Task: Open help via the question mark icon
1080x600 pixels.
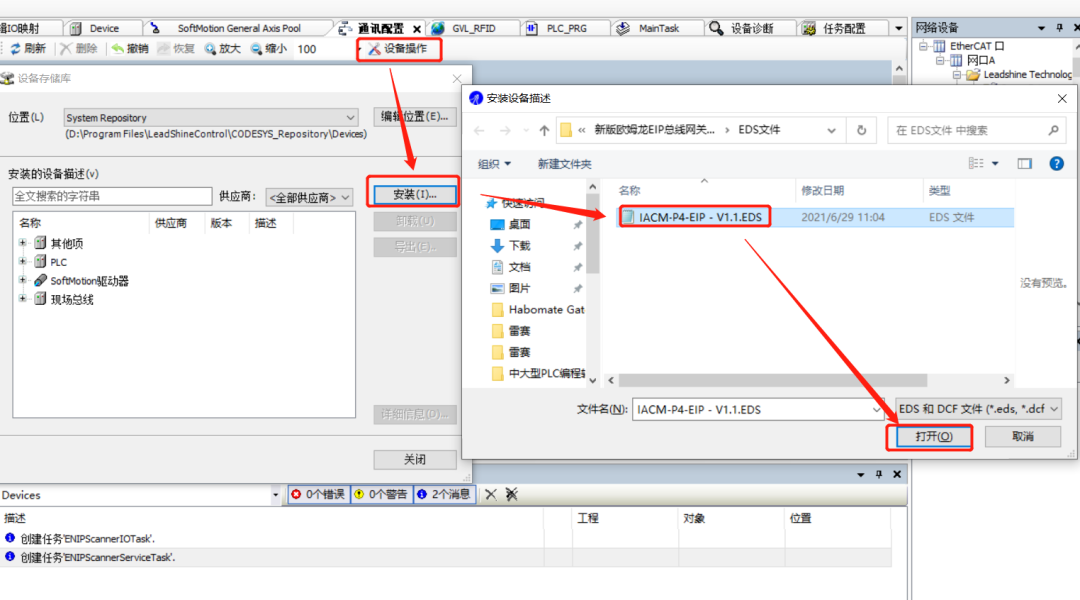Action: [1058, 163]
